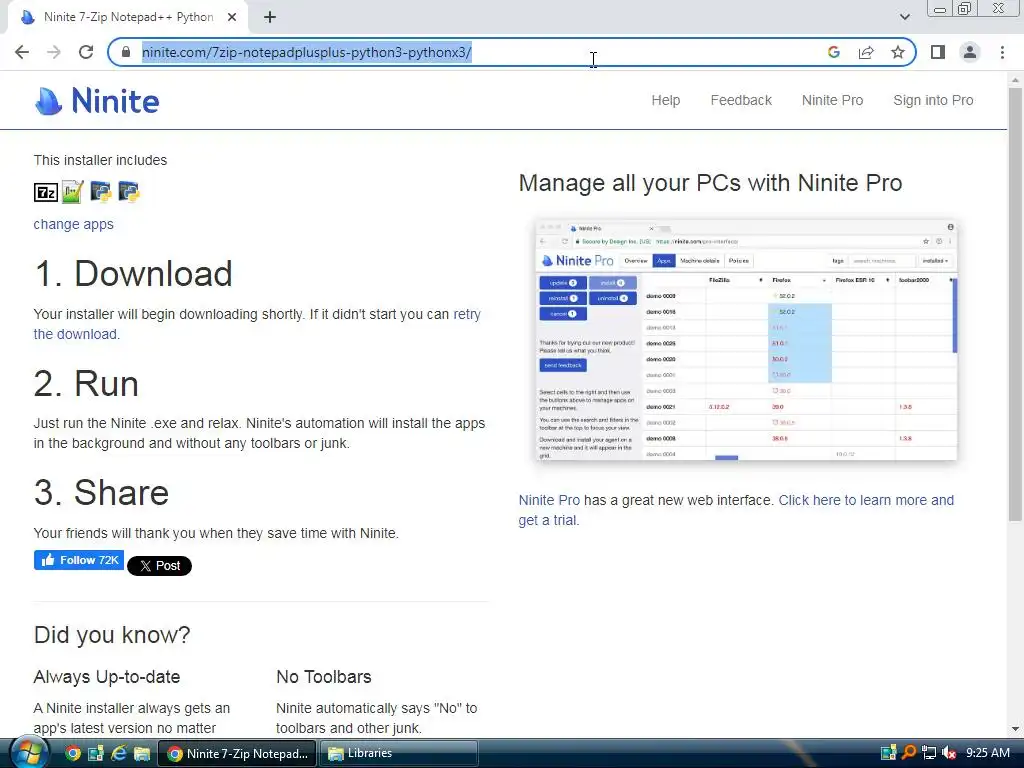Click 'Manage all your PCs with Ninite Pro'
The image size is (1024, 768).
click(711, 183)
